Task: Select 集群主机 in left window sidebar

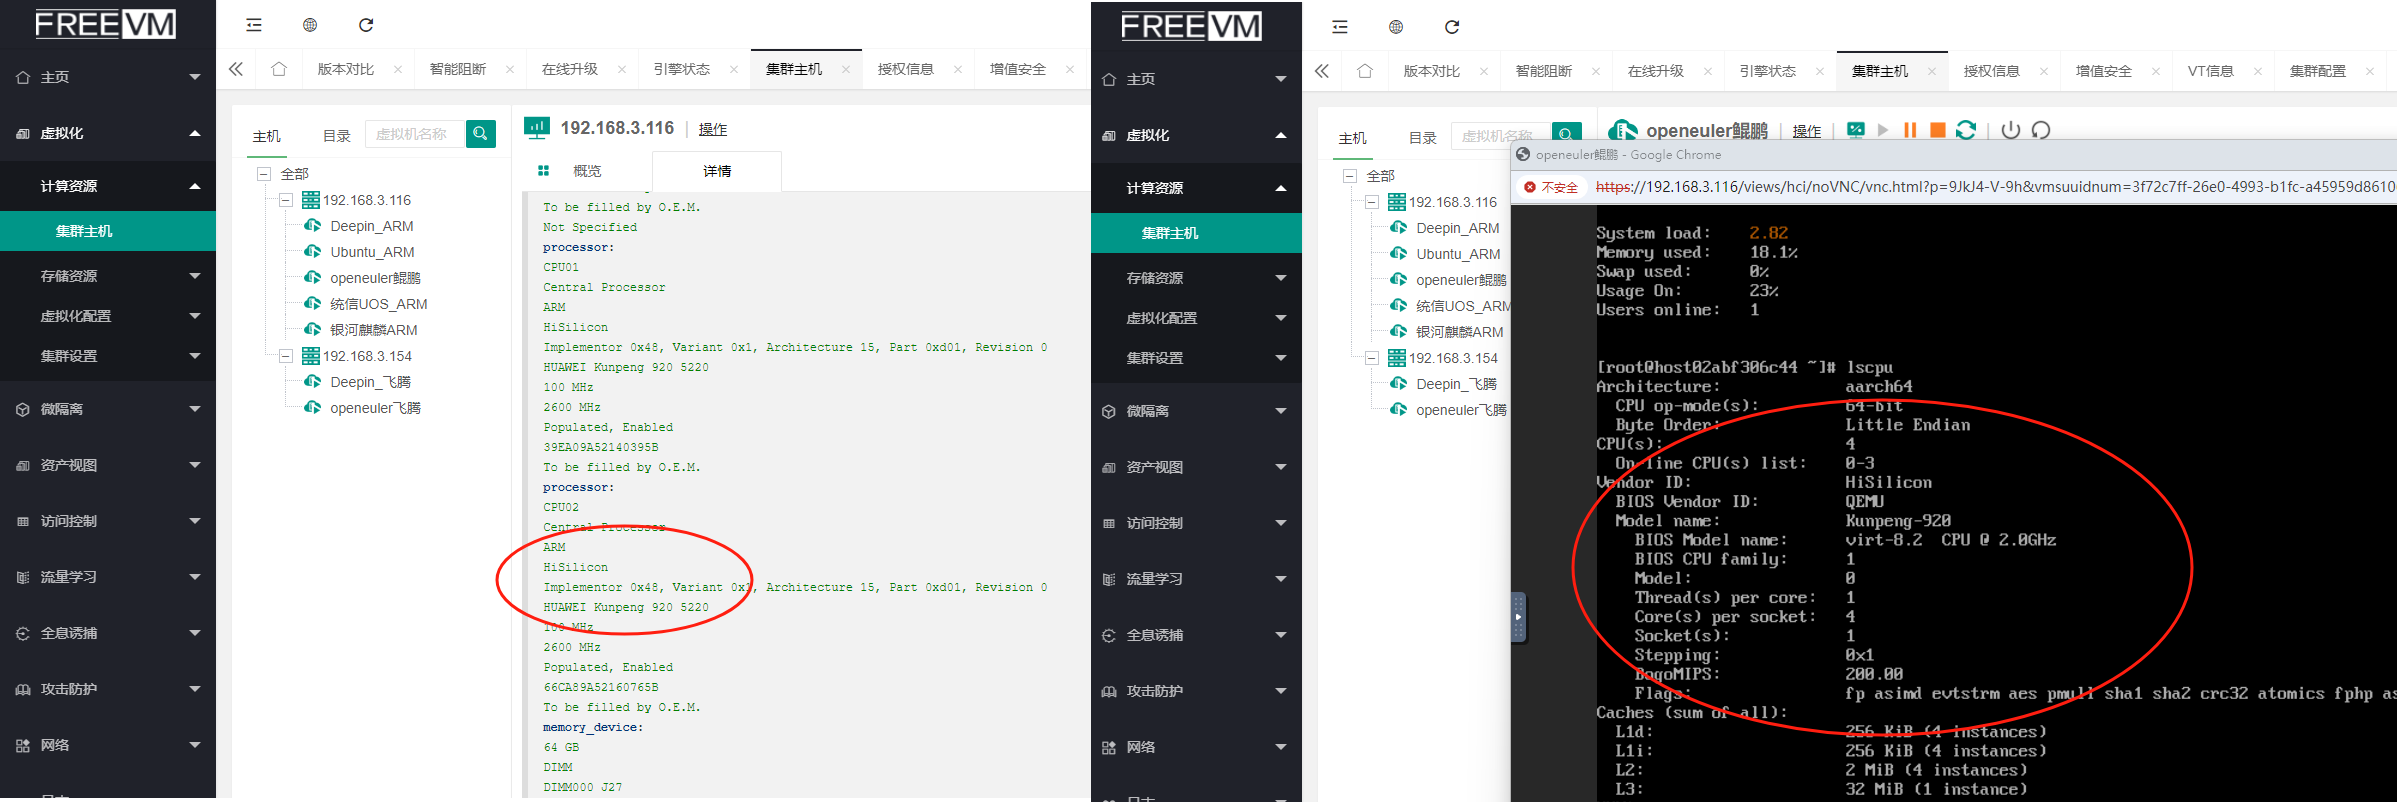Action: pos(108,231)
